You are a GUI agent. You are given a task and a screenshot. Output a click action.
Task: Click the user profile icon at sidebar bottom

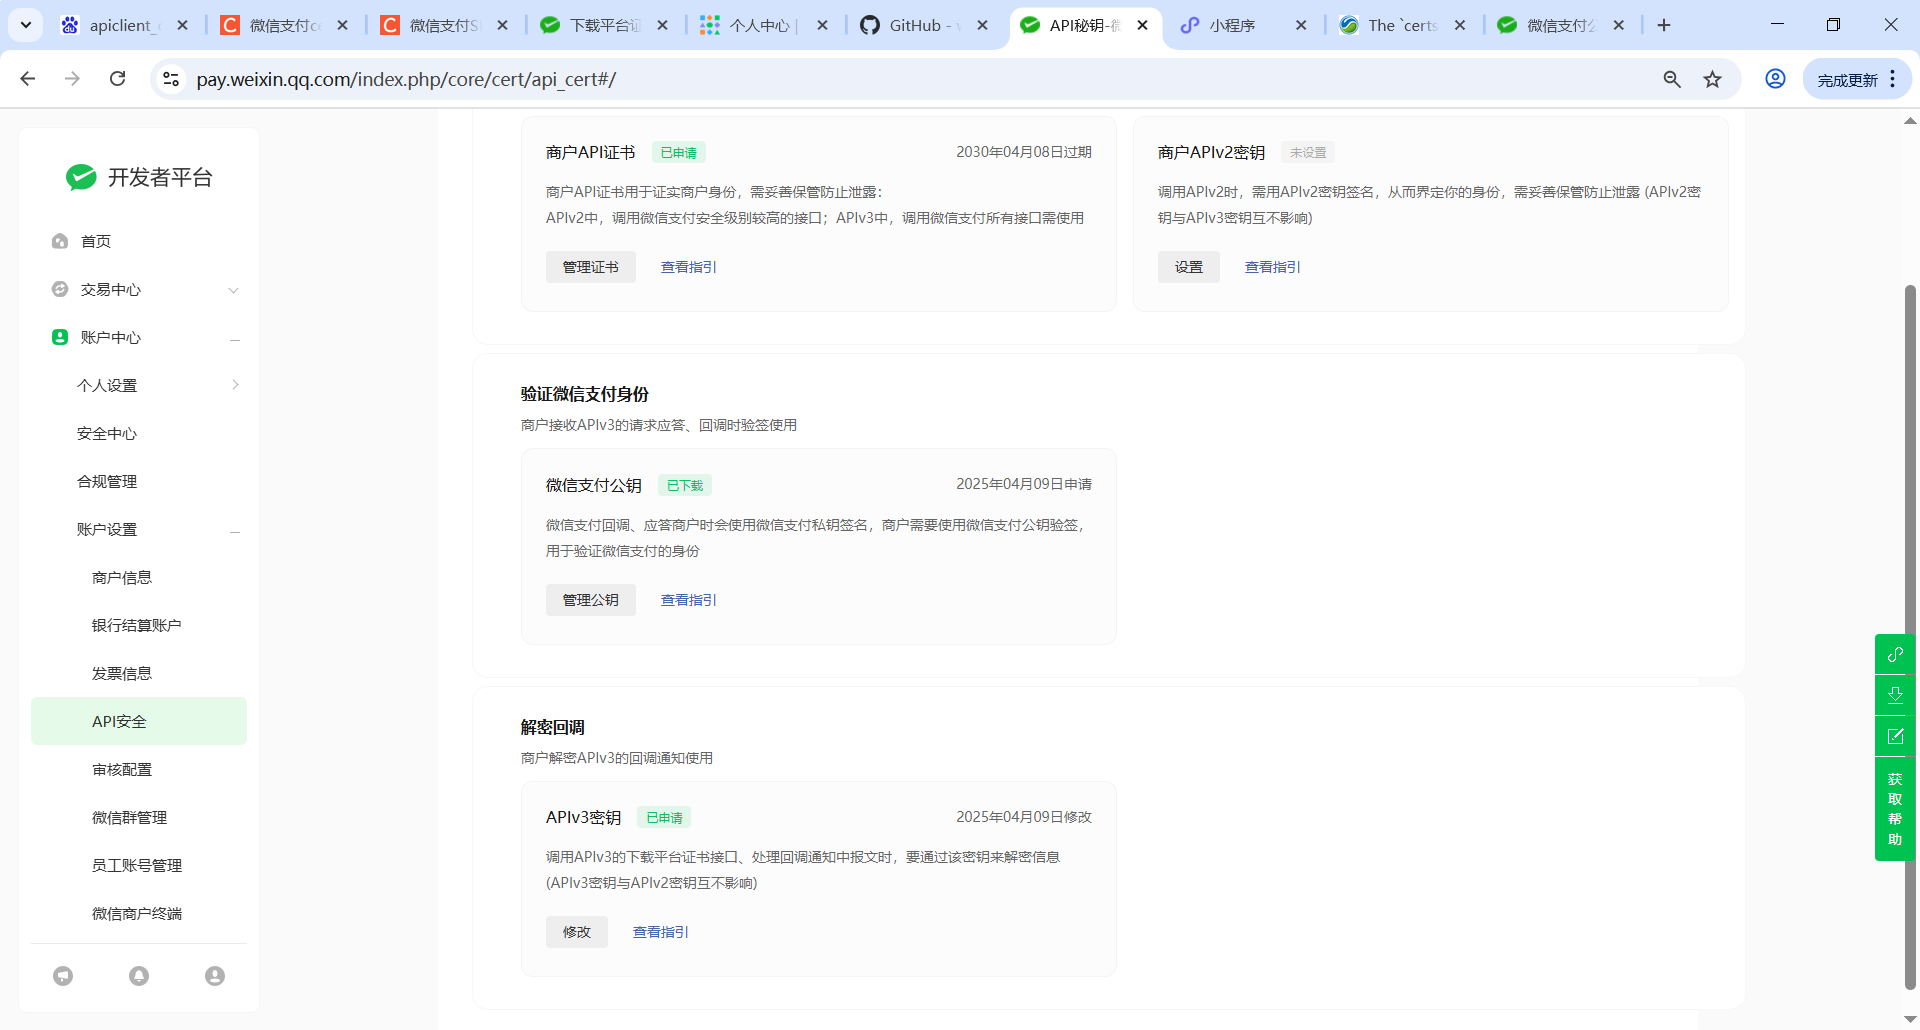(x=215, y=976)
